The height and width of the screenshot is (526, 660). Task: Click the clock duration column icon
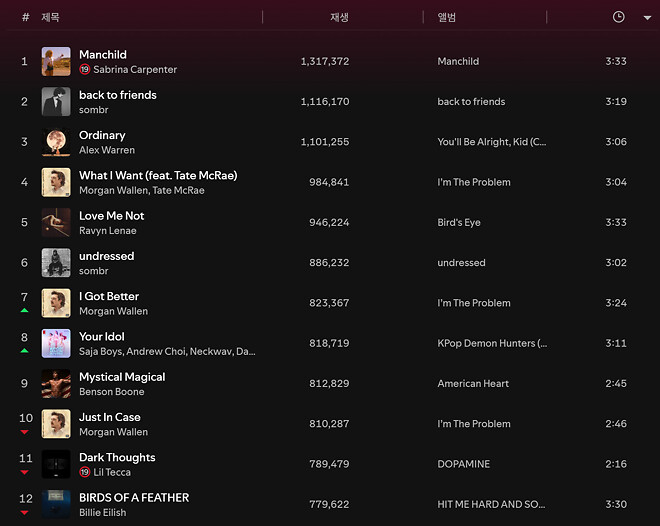618,17
